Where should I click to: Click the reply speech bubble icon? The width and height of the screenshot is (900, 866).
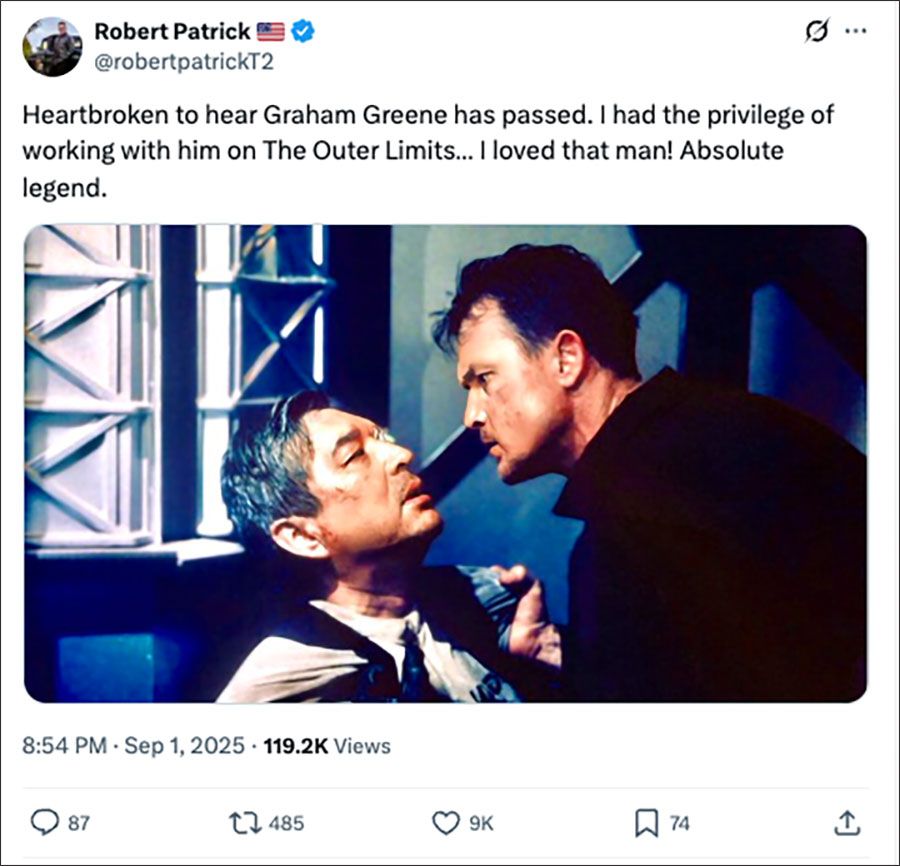(x=44, y=822)
